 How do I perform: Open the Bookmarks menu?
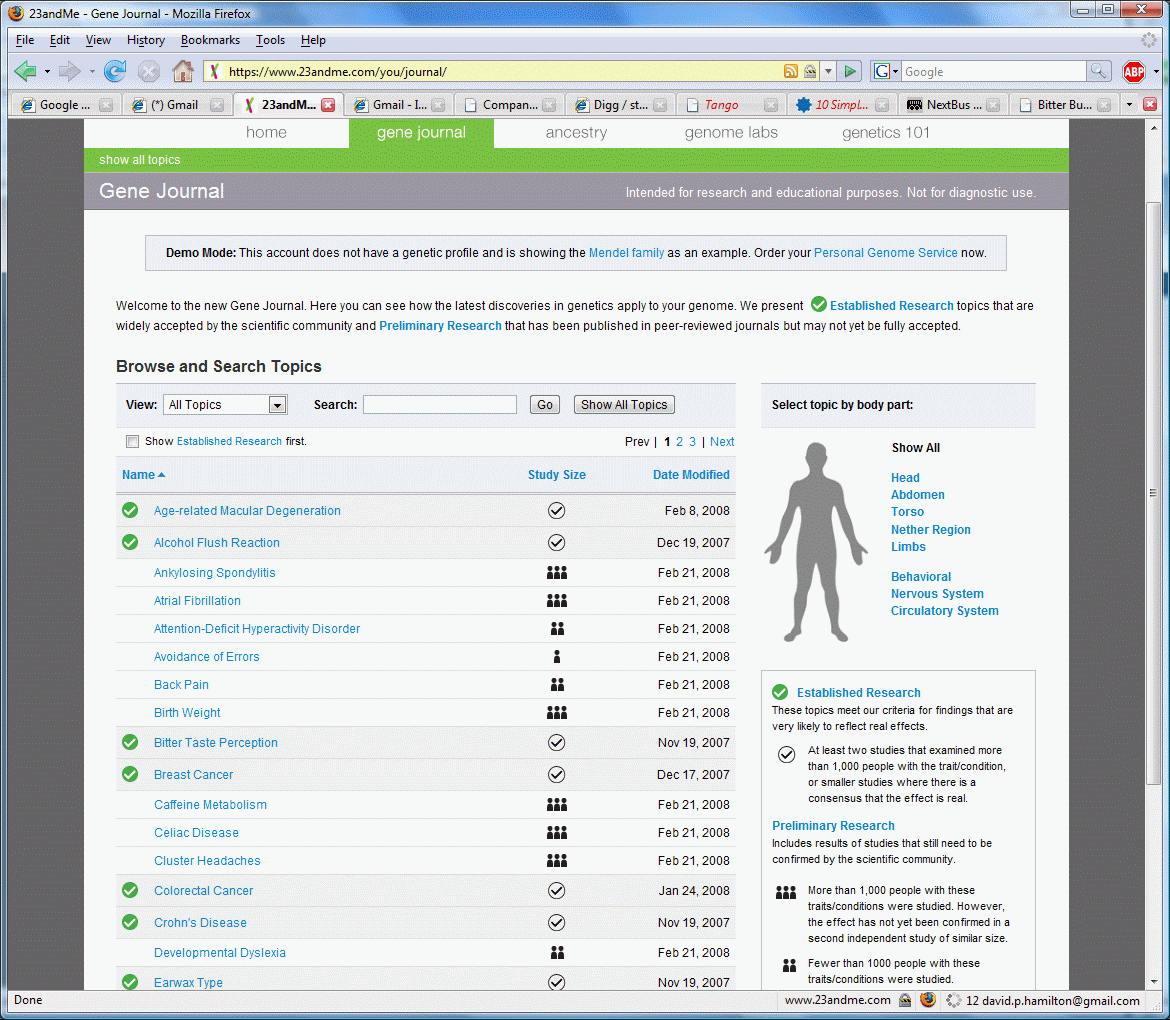[210, 40]
